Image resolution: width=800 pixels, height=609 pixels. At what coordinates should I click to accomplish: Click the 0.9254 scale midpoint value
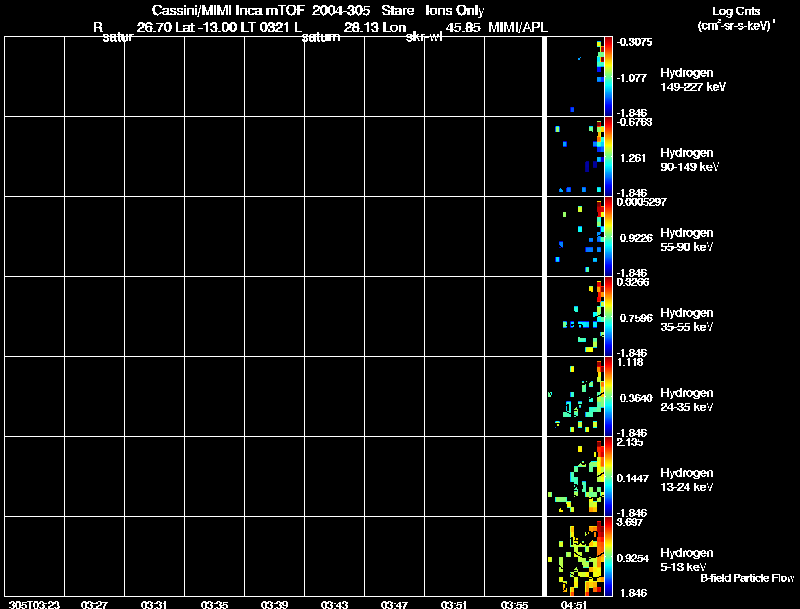coord(633,559)
